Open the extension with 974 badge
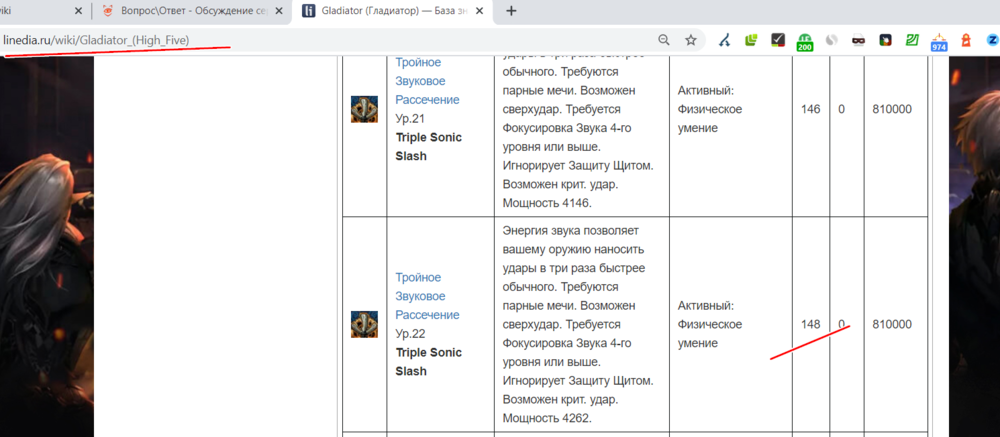The height and width of the screenshot is (437, 1000). pyautogui.click(x=939, y=42)
